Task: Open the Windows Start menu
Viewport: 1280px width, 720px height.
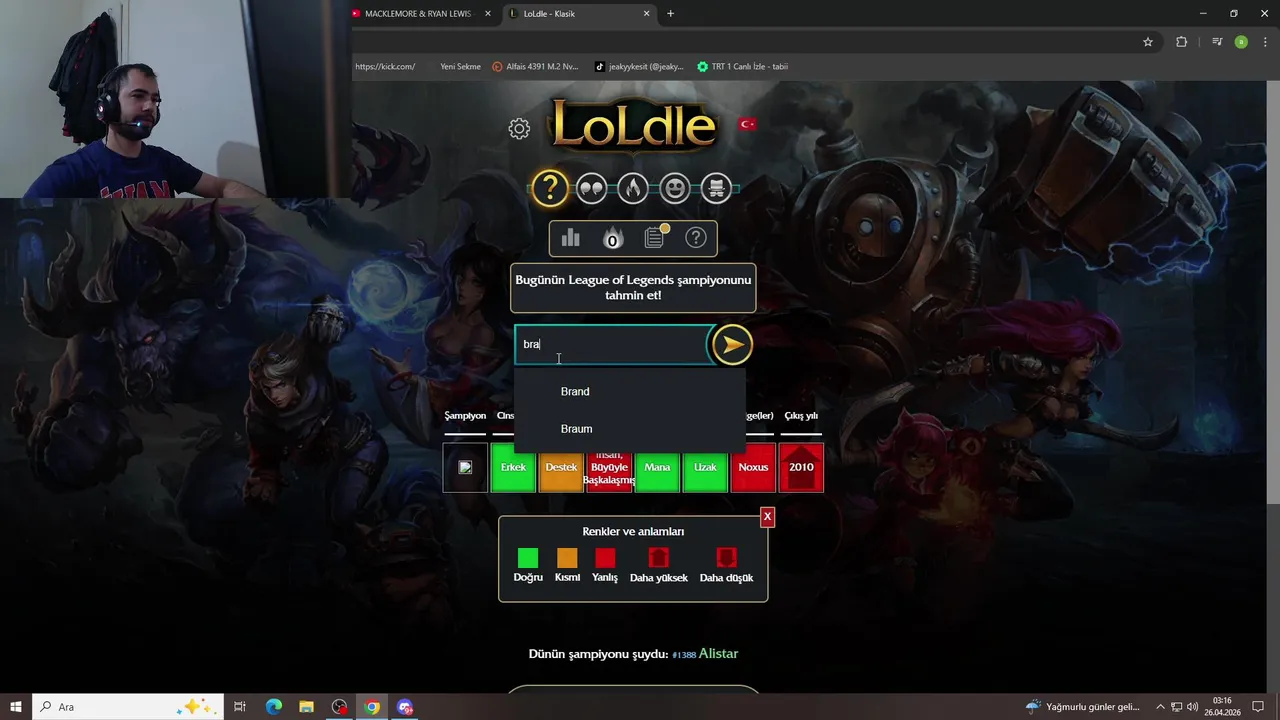Action: click(16, 707)
